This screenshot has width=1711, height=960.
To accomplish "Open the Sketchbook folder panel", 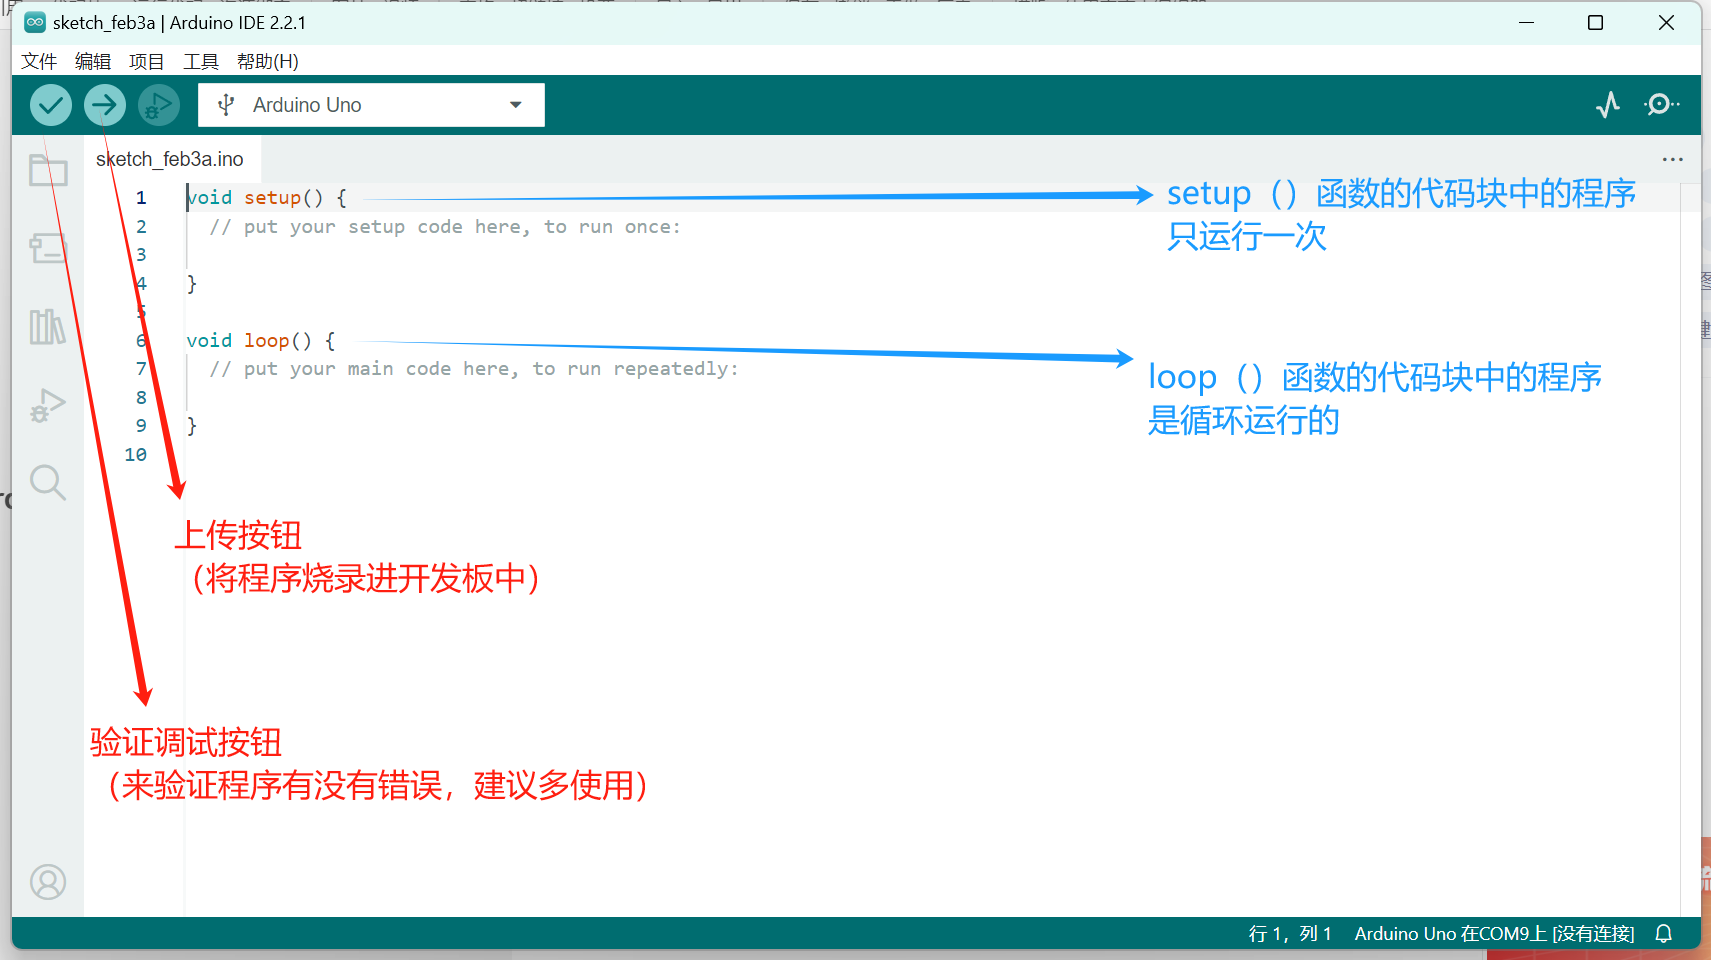I will (x=48, y=170).
